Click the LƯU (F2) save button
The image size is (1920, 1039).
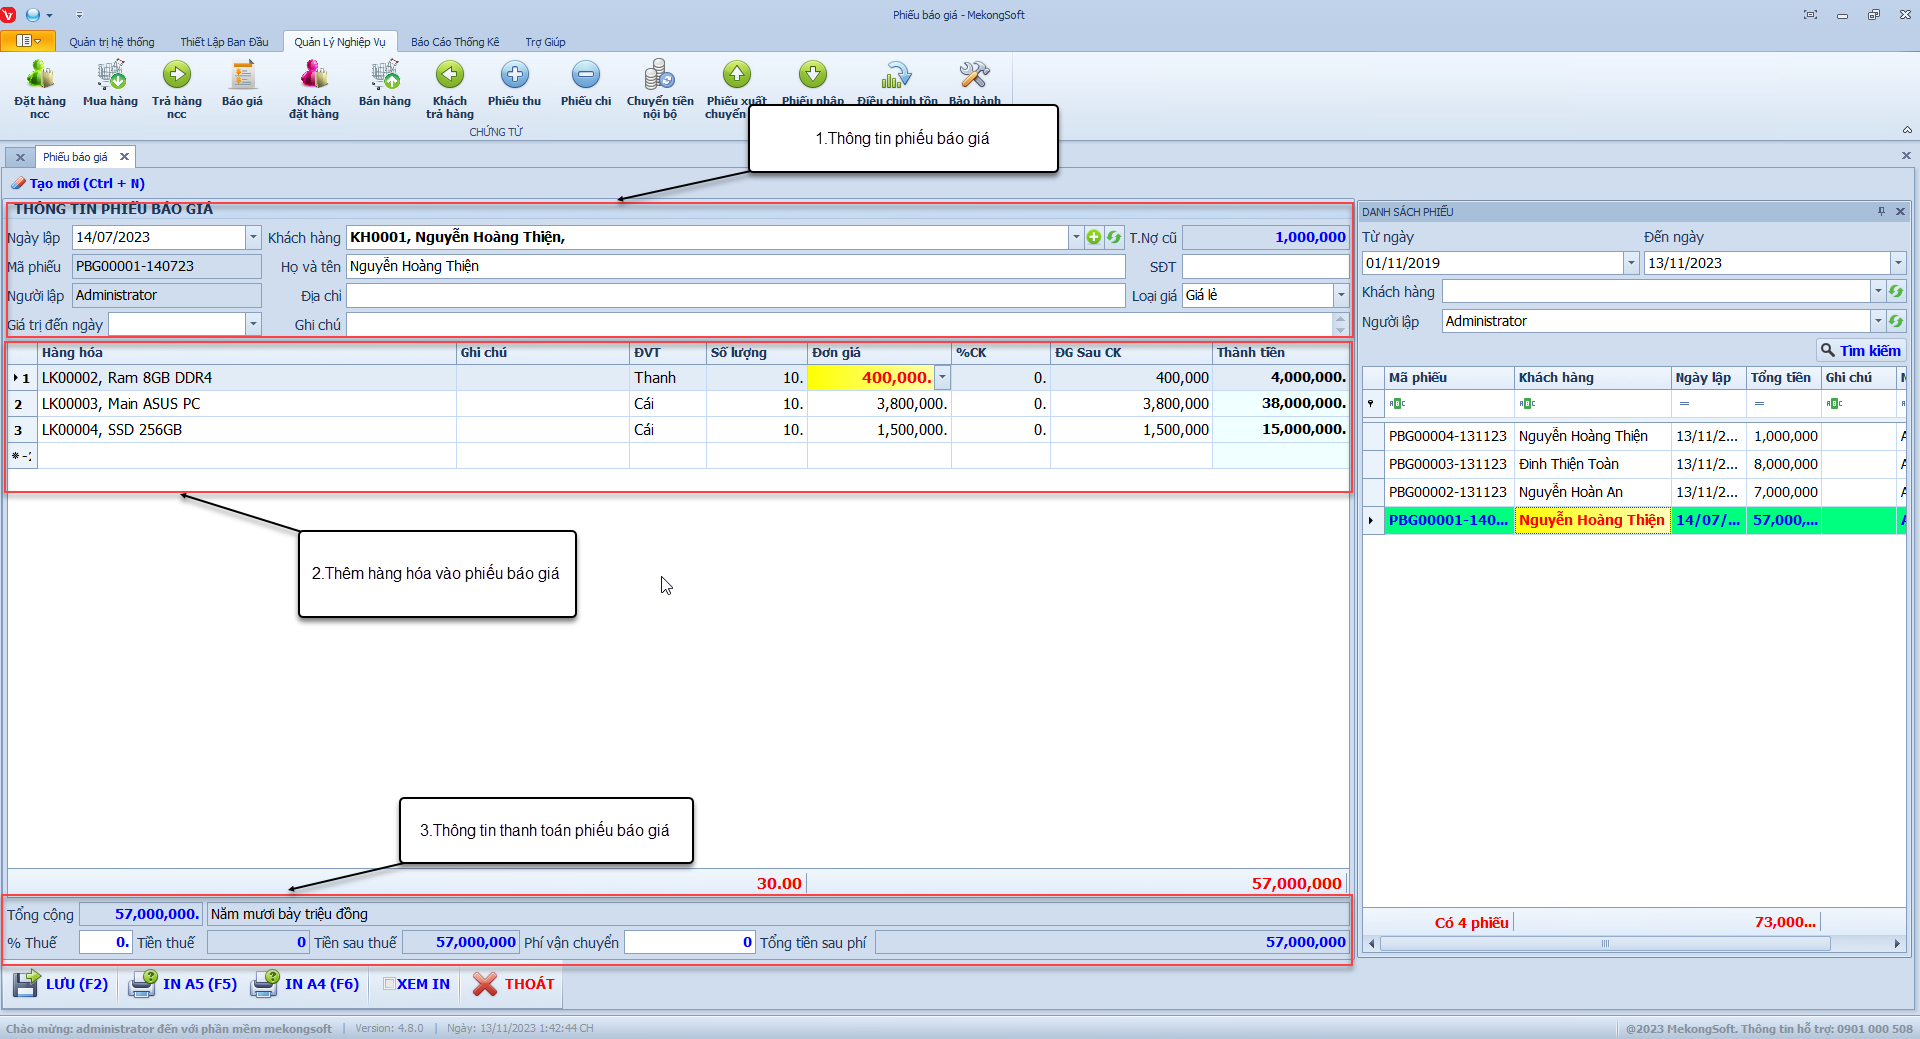click(x=62, y=984)
